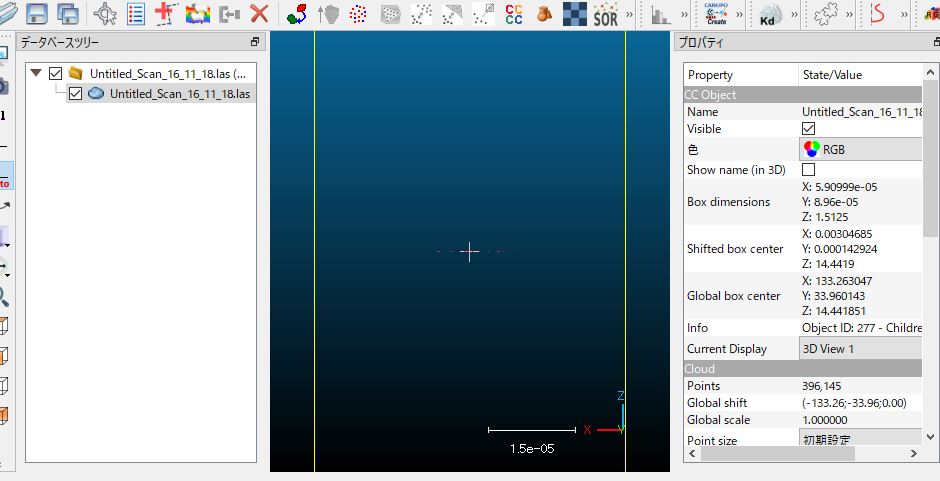The width and height of the screenshot is (940, 481).
Task: Select the Untitled_Scan_16_11_18.las cloud entry
Action: [x=179, y=93]
